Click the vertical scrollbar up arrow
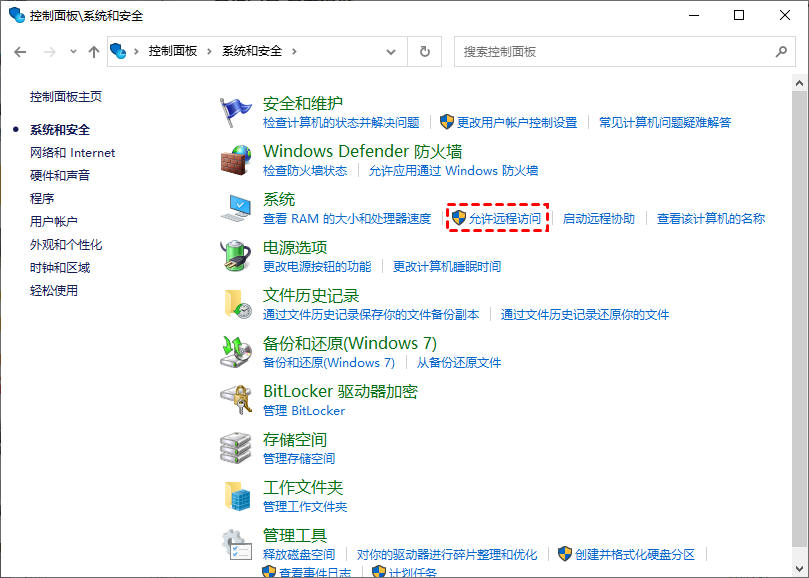 click(x=799, y=83)
